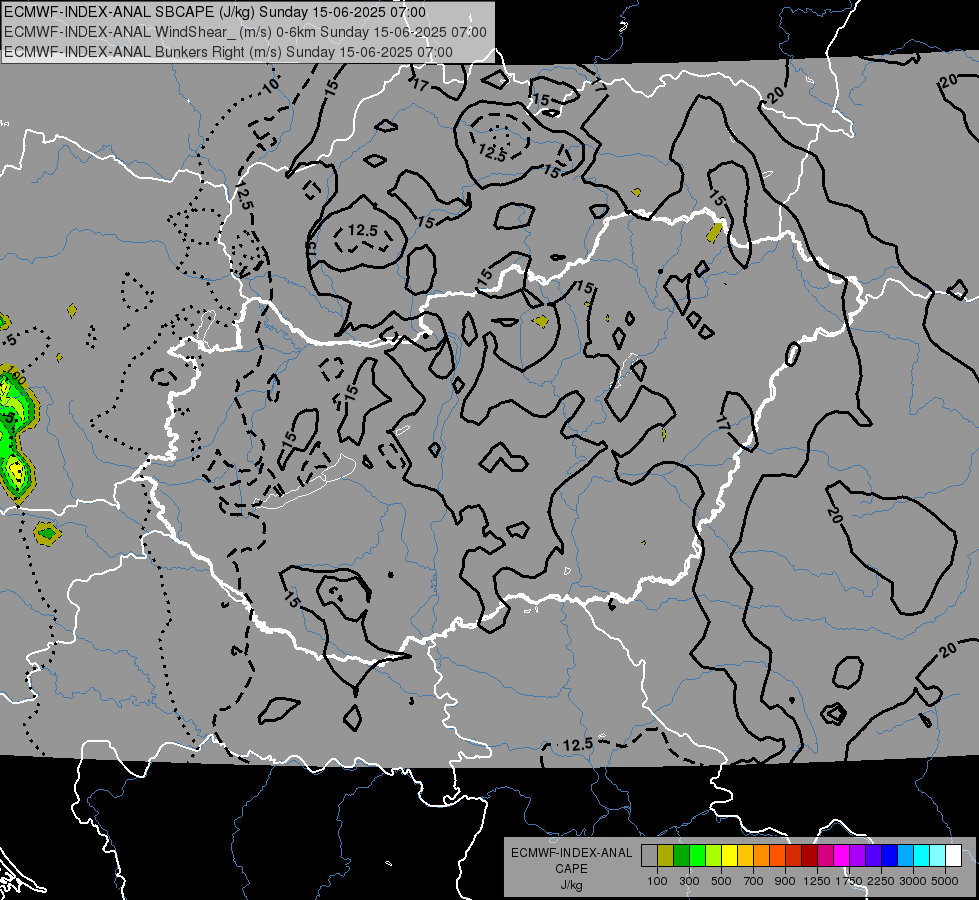This screenshot has height=900, width=979.
Task: Pick the olive swatch in the CAPE legend
Action: [x=666, y=856]
